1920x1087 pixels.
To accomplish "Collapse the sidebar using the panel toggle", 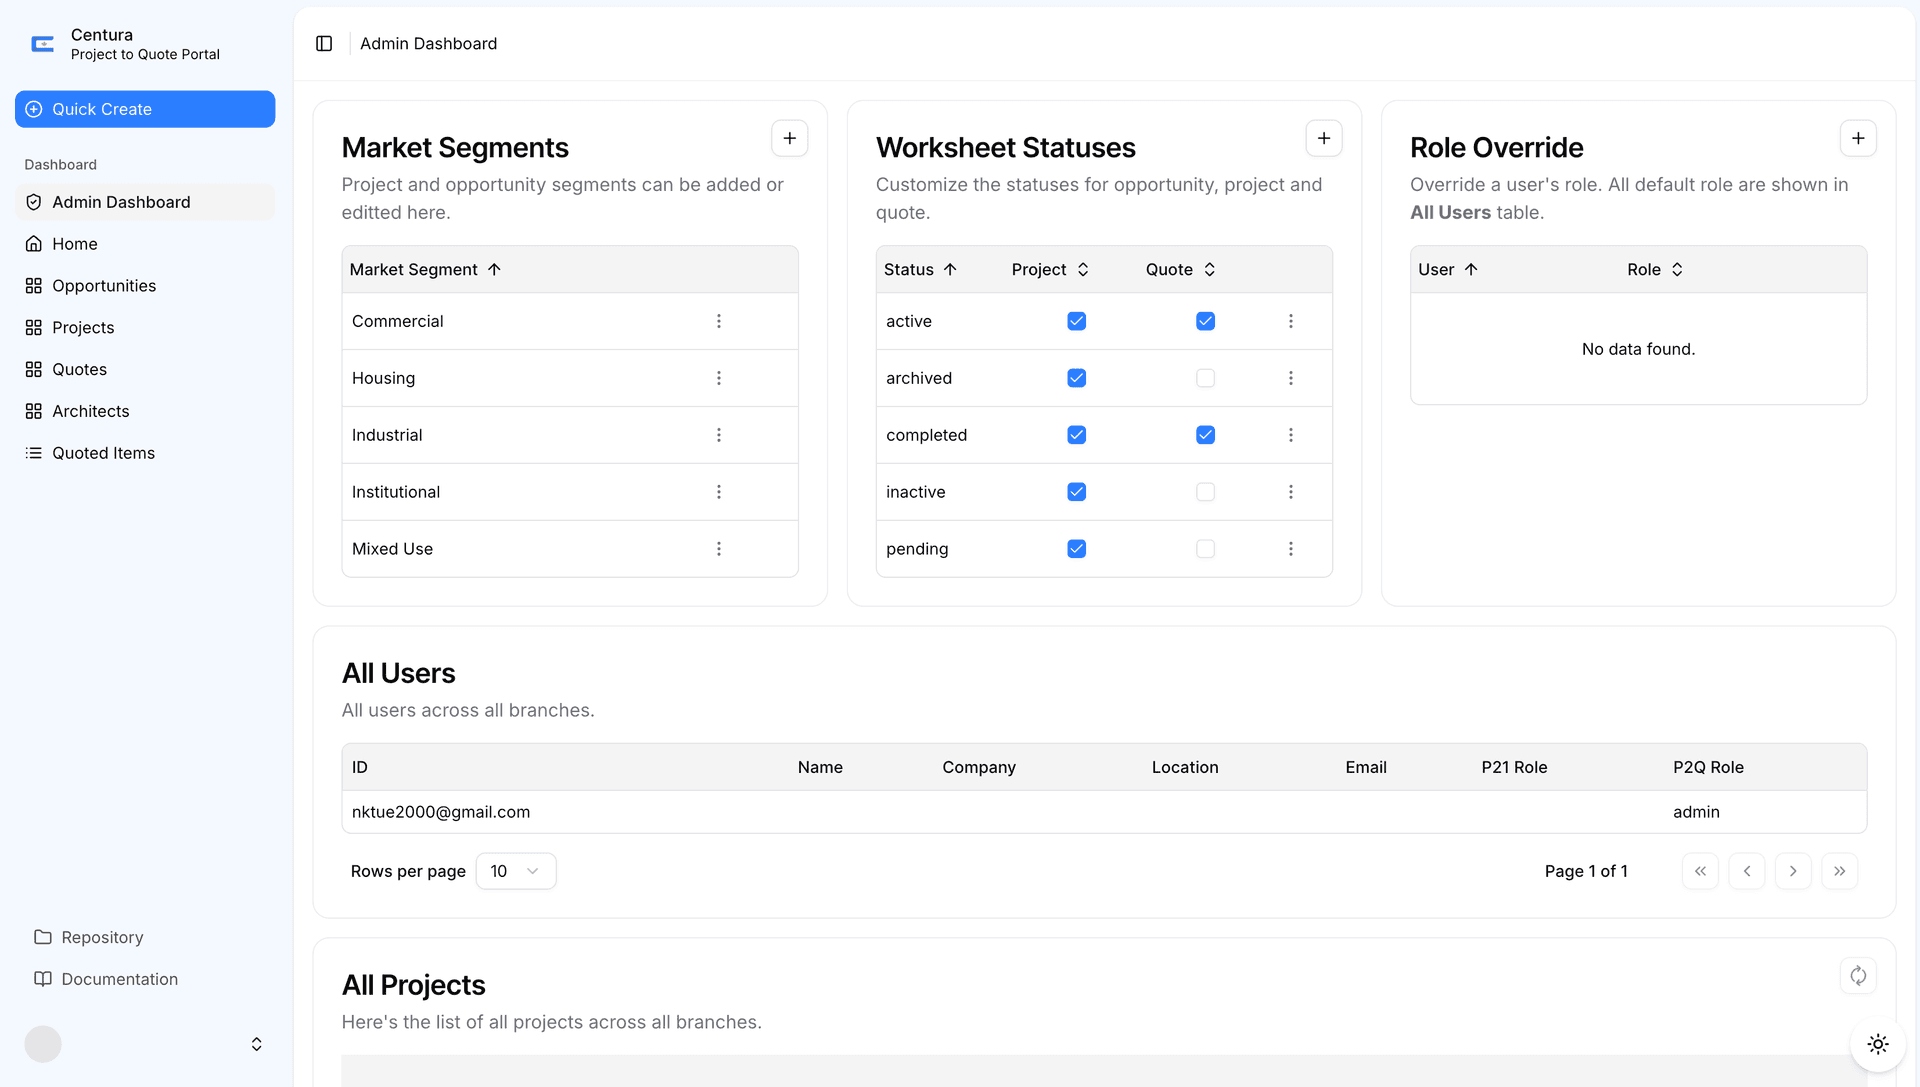I will click(x=324, y=43).
